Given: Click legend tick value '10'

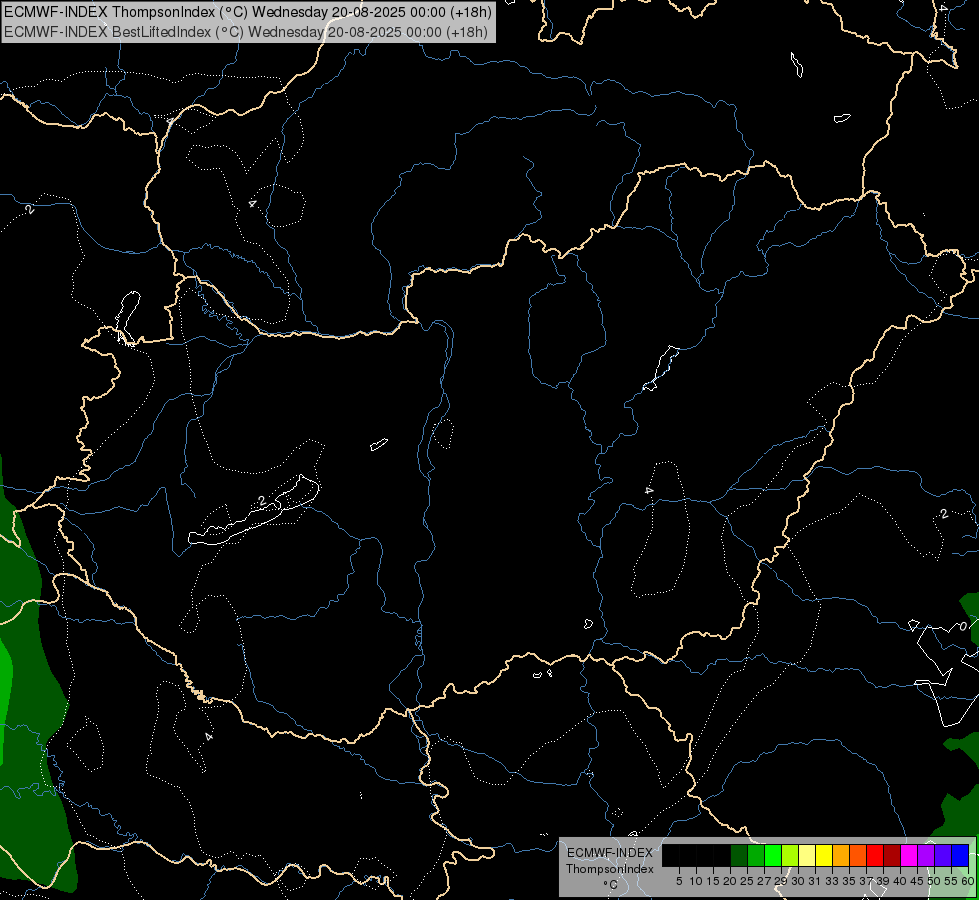Looking at the screenshot, I should (x=696, y=881).
